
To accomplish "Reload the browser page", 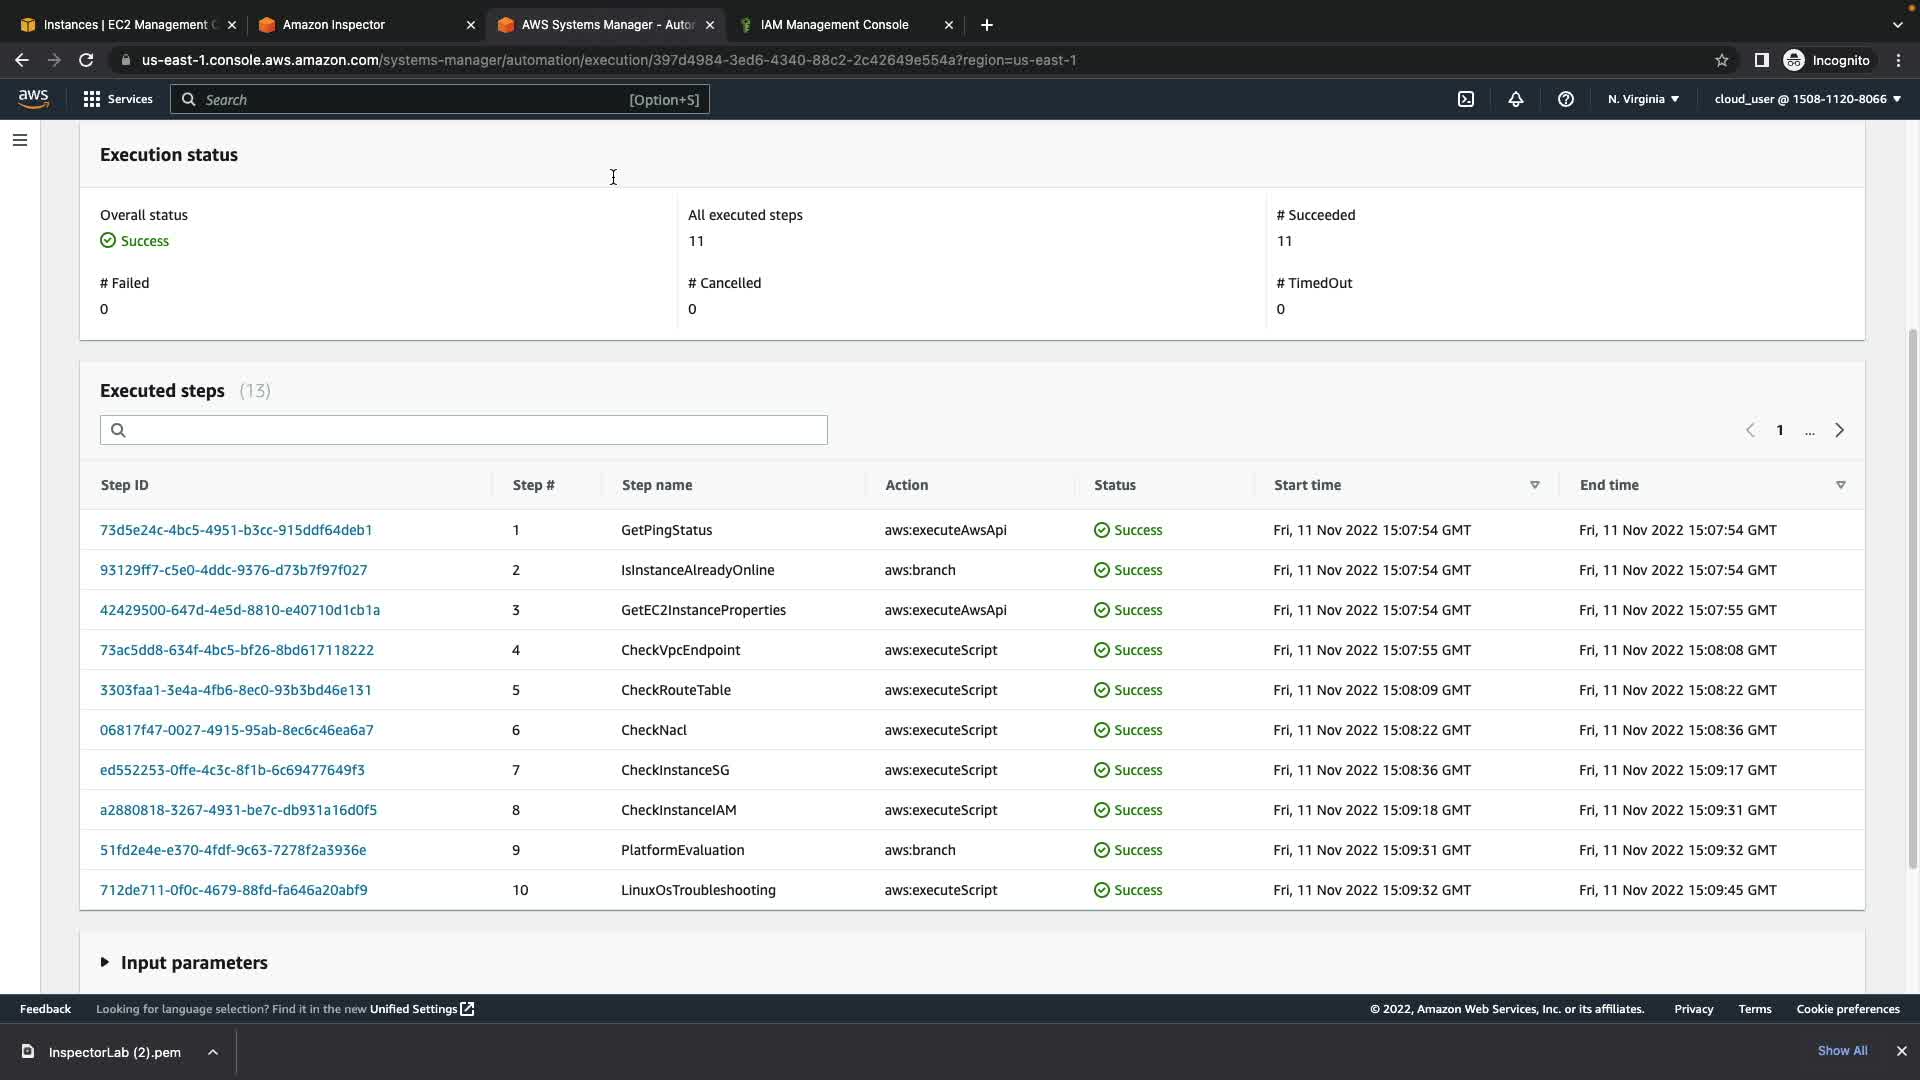I will (x=86, y=60).
